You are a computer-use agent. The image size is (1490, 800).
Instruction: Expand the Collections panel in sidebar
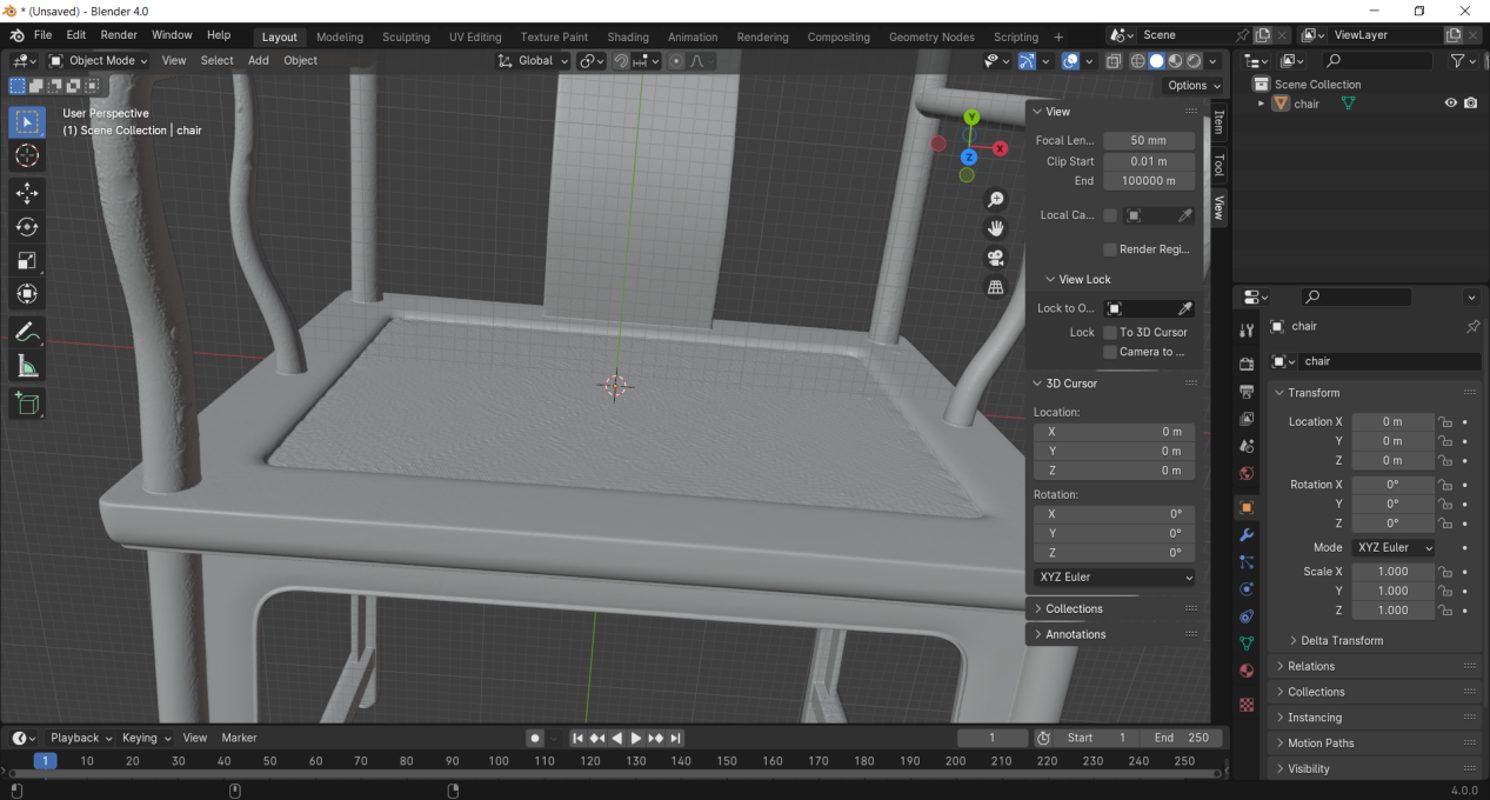coord(1073,609)
